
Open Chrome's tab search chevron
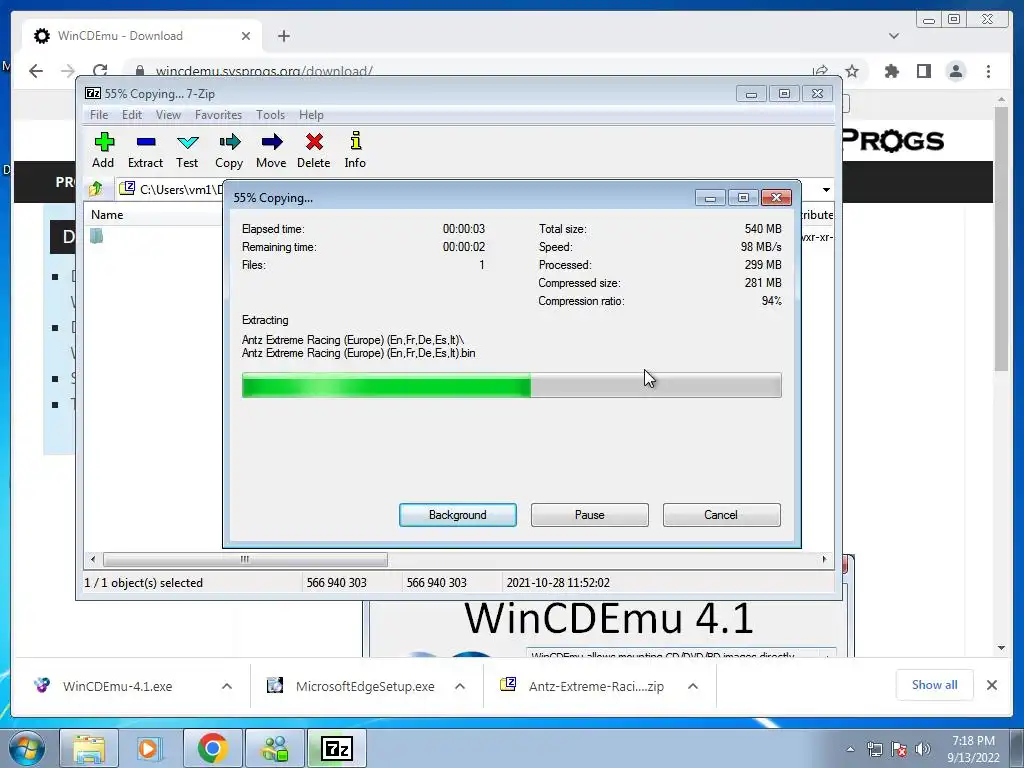pos(893,36)
